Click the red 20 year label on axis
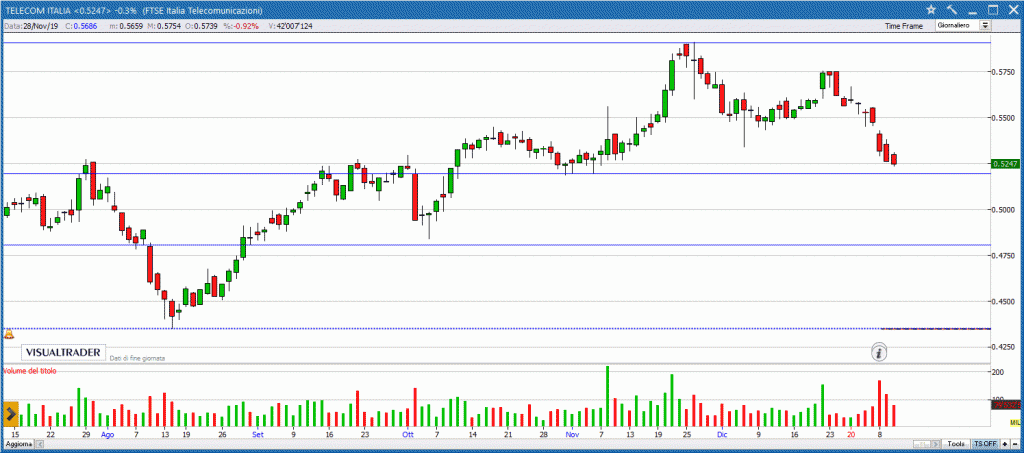The height and width of the screenshot is (453, 1024). pyautogui.click(x=850, y=434)
